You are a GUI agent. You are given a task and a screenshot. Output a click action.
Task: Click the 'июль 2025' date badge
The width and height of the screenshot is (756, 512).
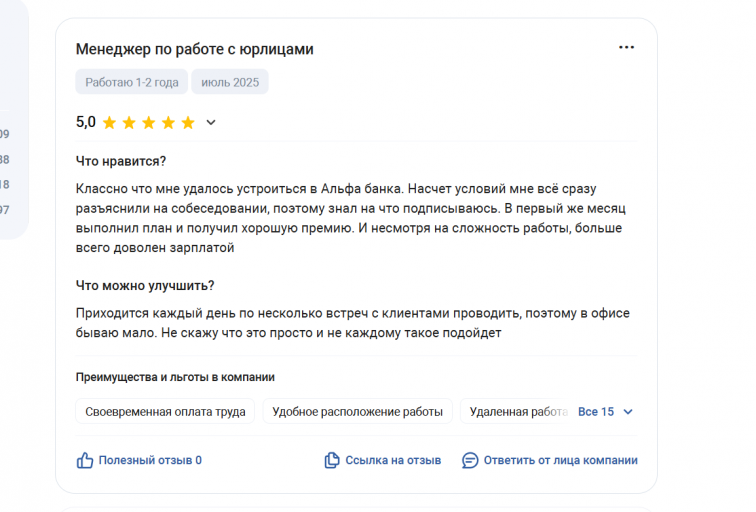click(x=230, y=82)
